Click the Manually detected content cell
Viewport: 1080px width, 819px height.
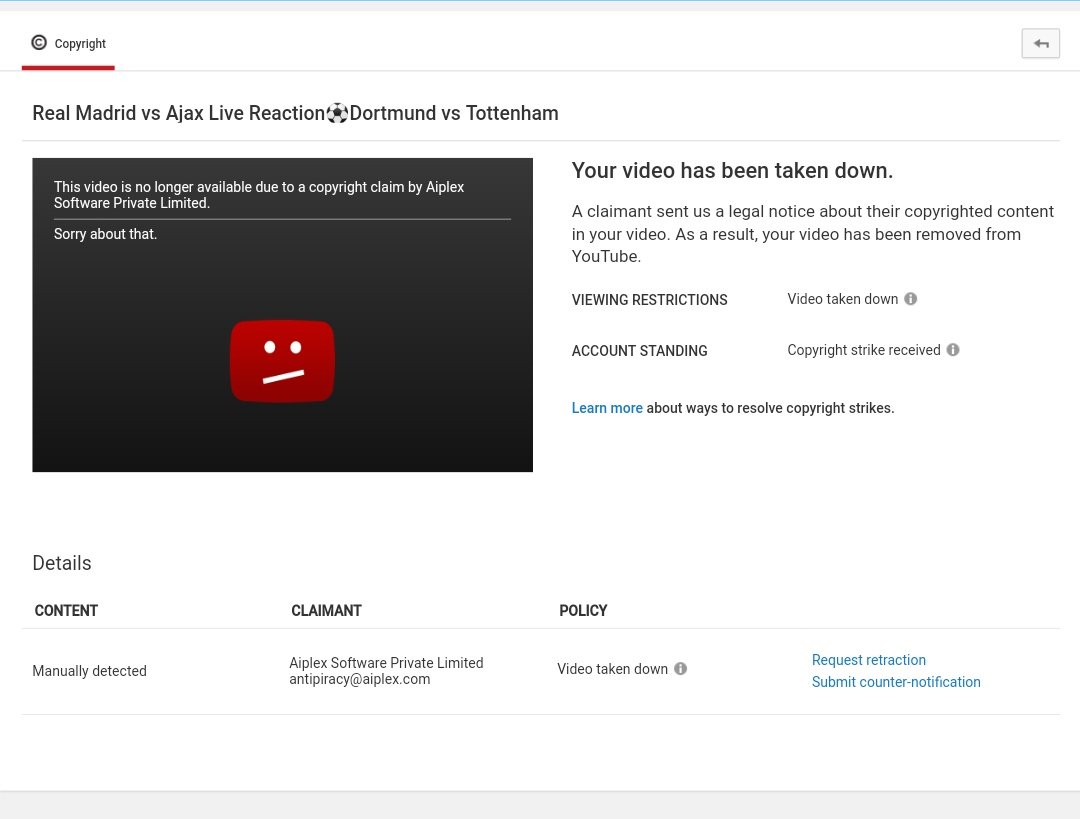[90, 671]
